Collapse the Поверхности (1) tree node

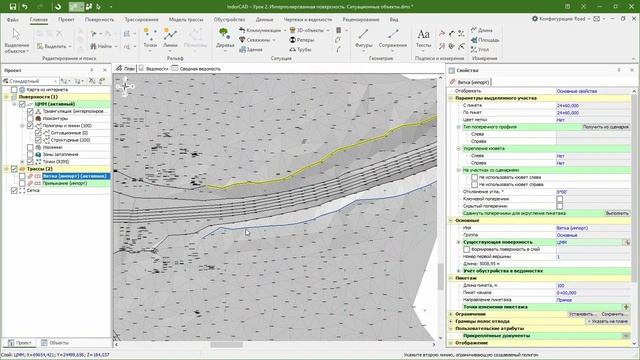coord(6,97)
